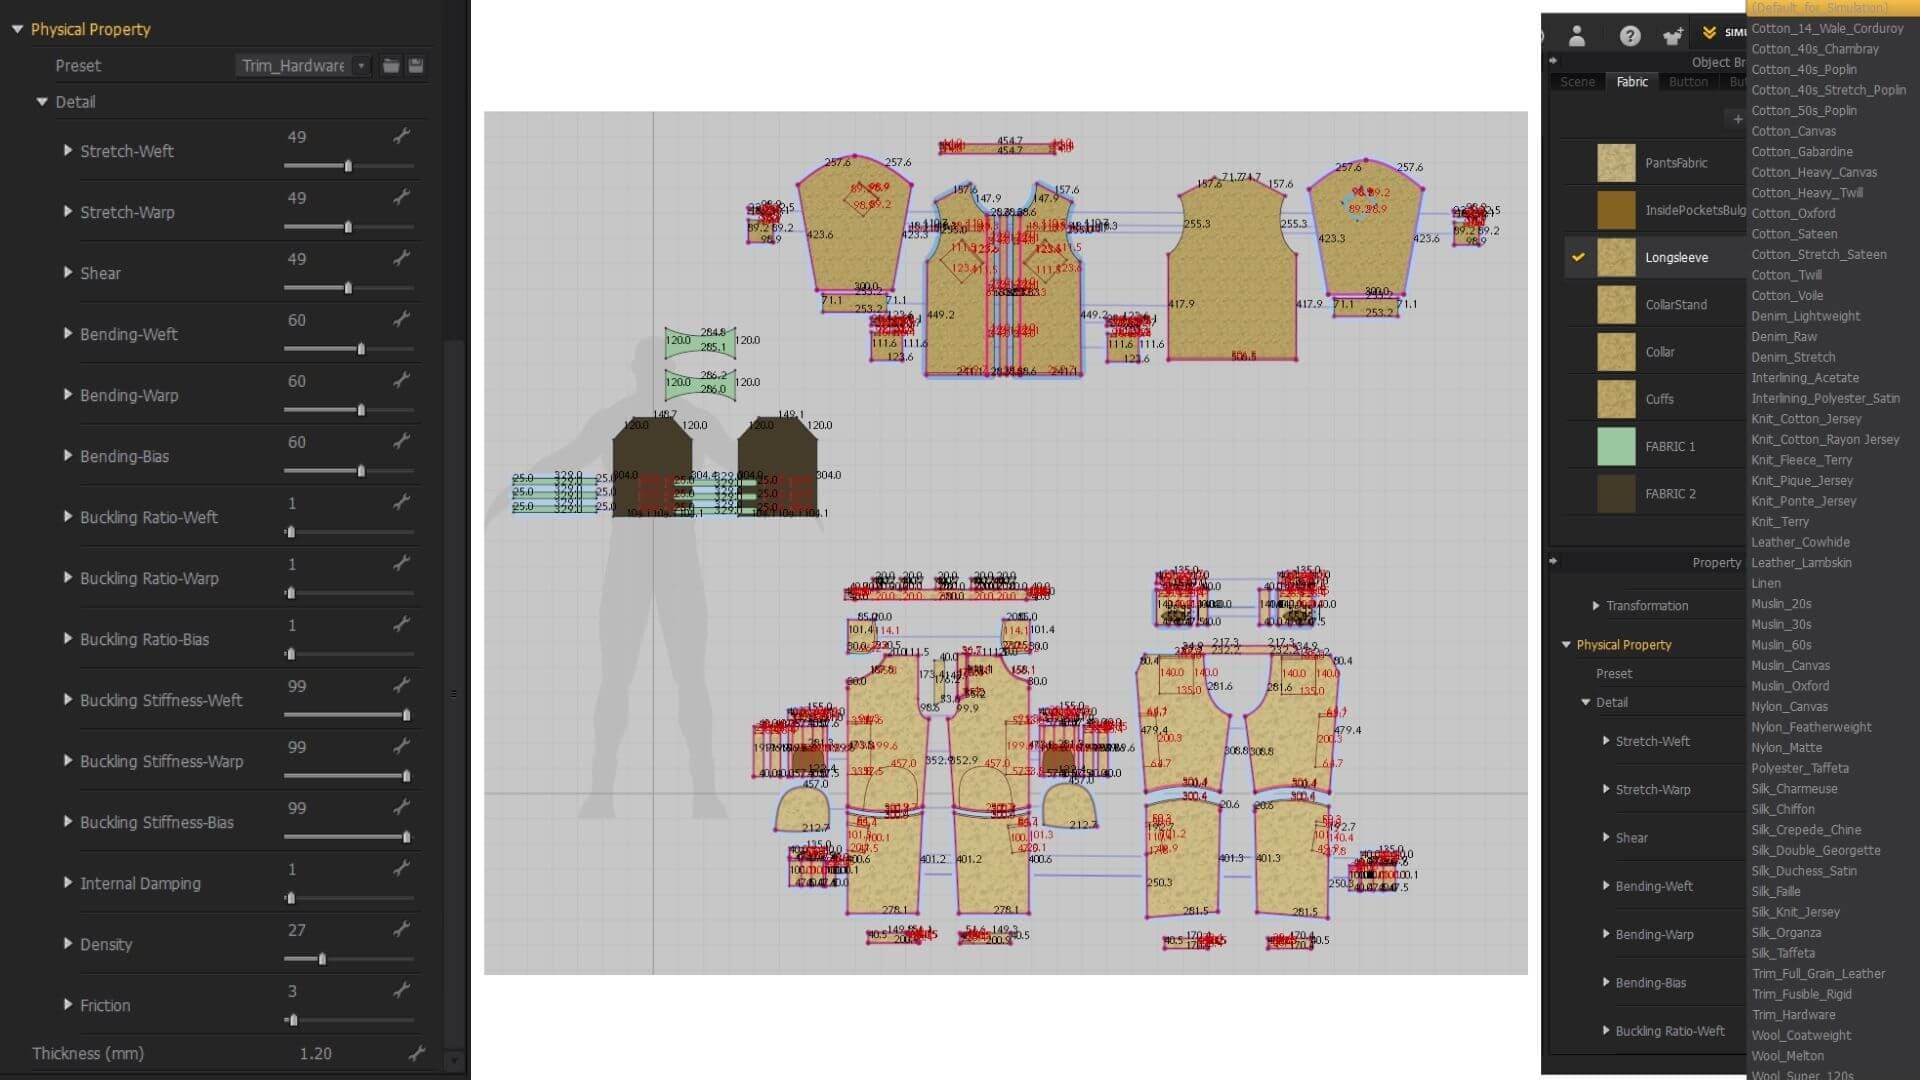The width and height of the screenshot is (1920, 1080).
Task: Select Silk_Chiffon from the preset list
Action: click(x=1784, y=809)
